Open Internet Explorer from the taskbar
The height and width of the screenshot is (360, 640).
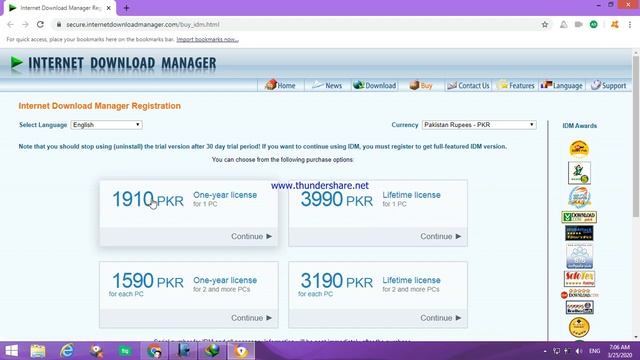tap(67, 351)
